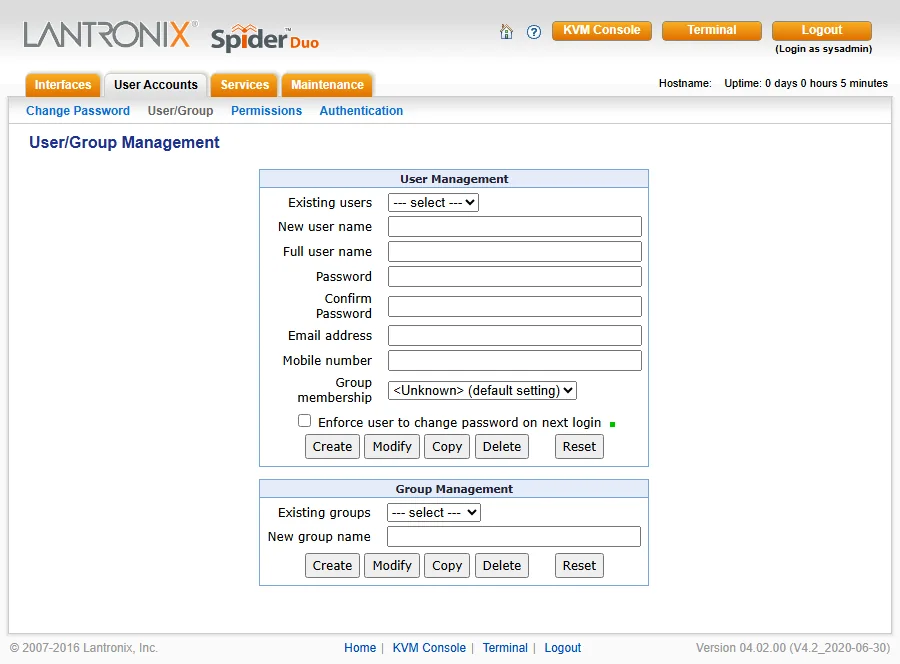Image resolution: width=900 pixels, height=664 pixels.
Task: Open Permissions subtab
Action: point(266,111)
